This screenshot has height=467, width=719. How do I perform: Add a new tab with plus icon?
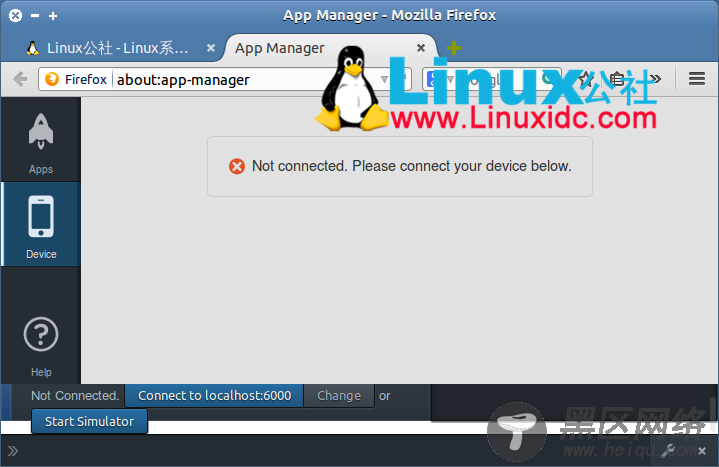point(454,48)
